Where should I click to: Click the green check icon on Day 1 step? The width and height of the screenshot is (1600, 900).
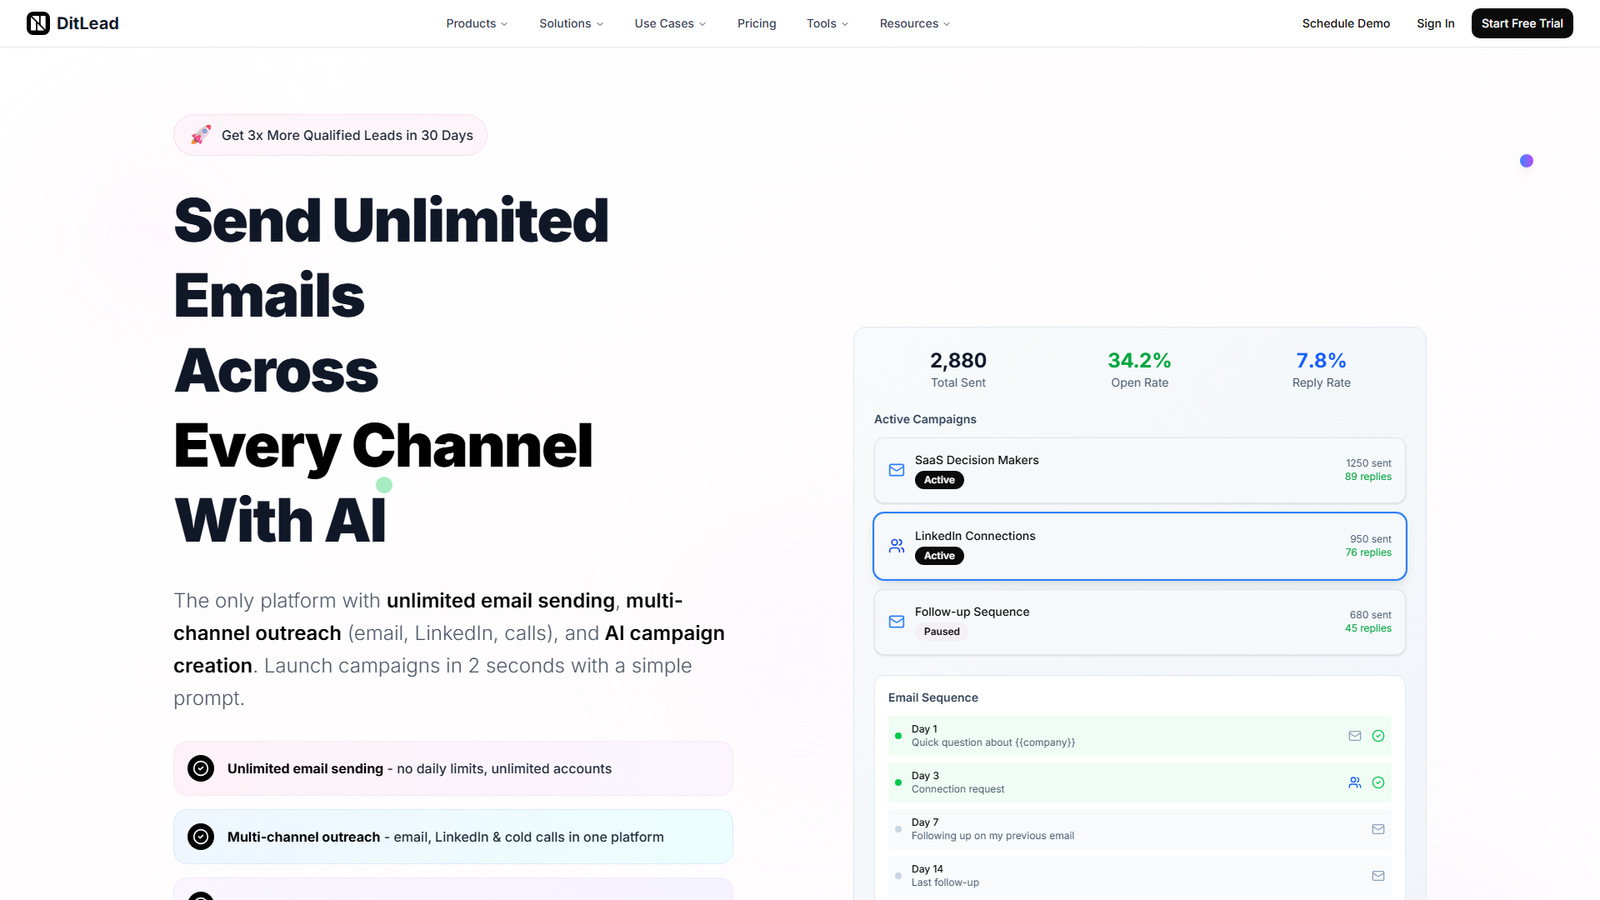tap(1378, 735)
